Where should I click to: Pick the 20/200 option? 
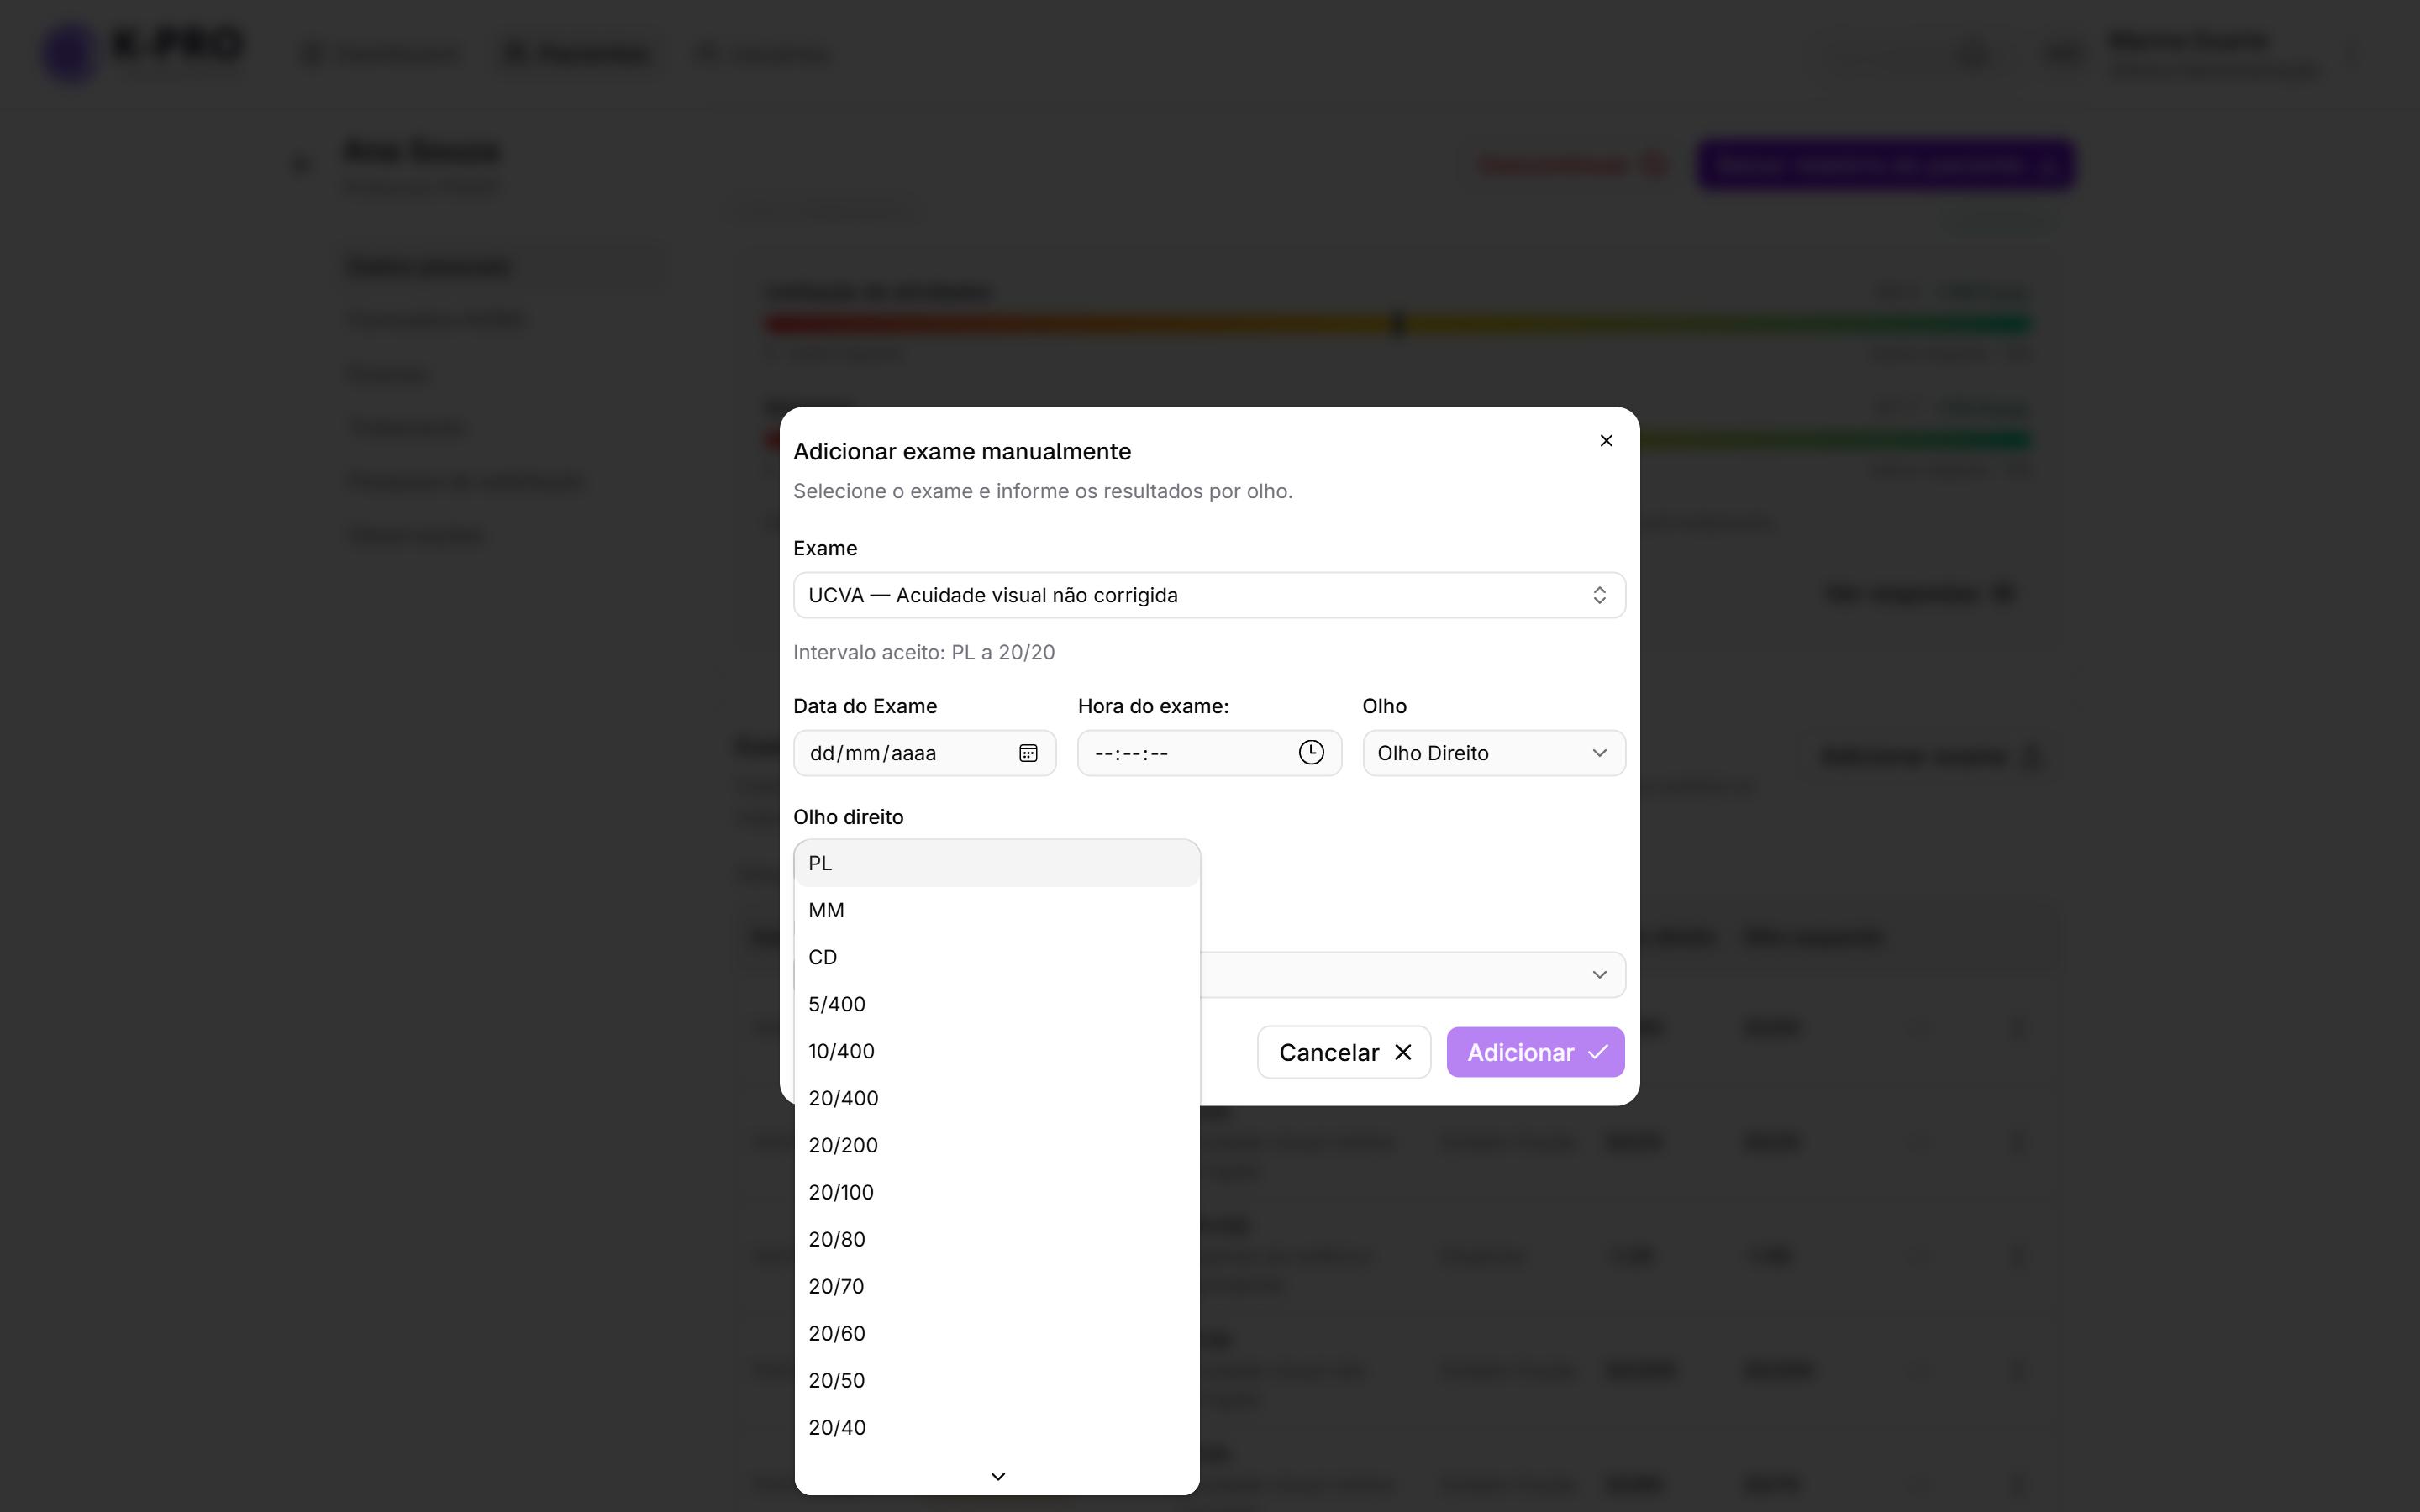[997, 1145]
